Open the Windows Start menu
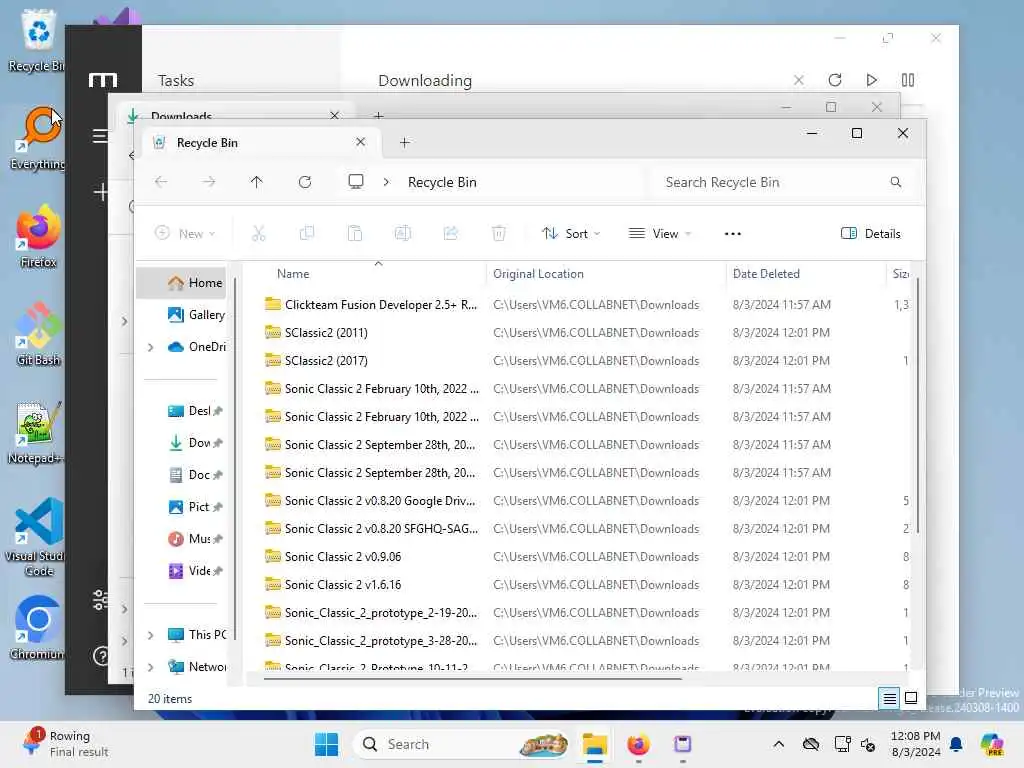Viewport: 1024px width, 768px height. tap(326, 744)
